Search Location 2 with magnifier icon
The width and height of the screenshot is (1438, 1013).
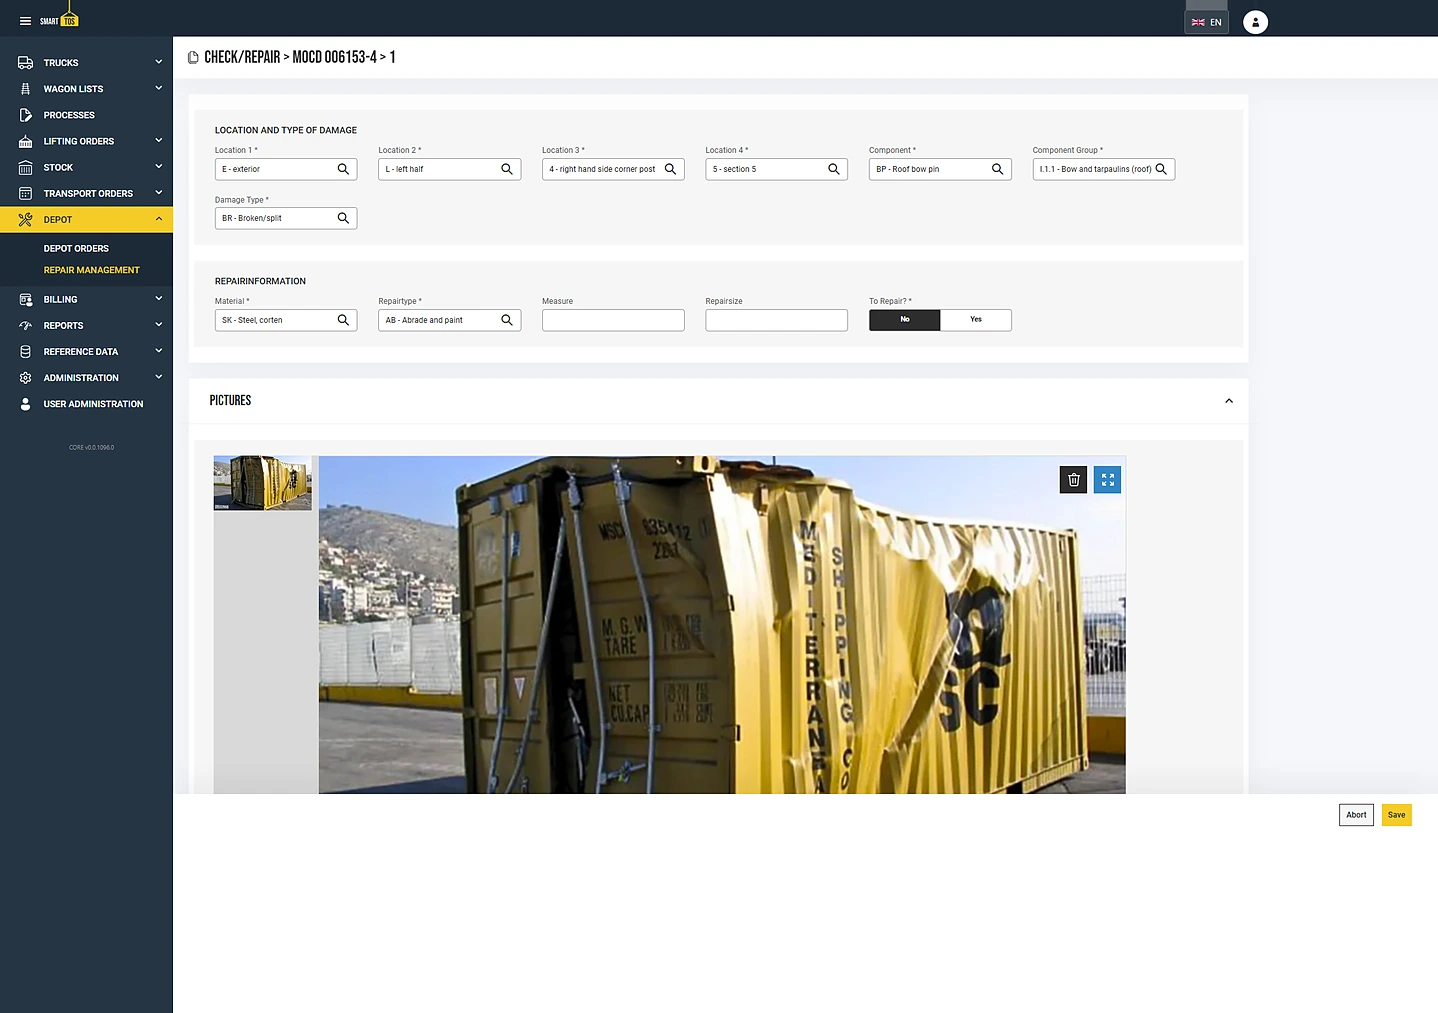(x=507, y=169)
